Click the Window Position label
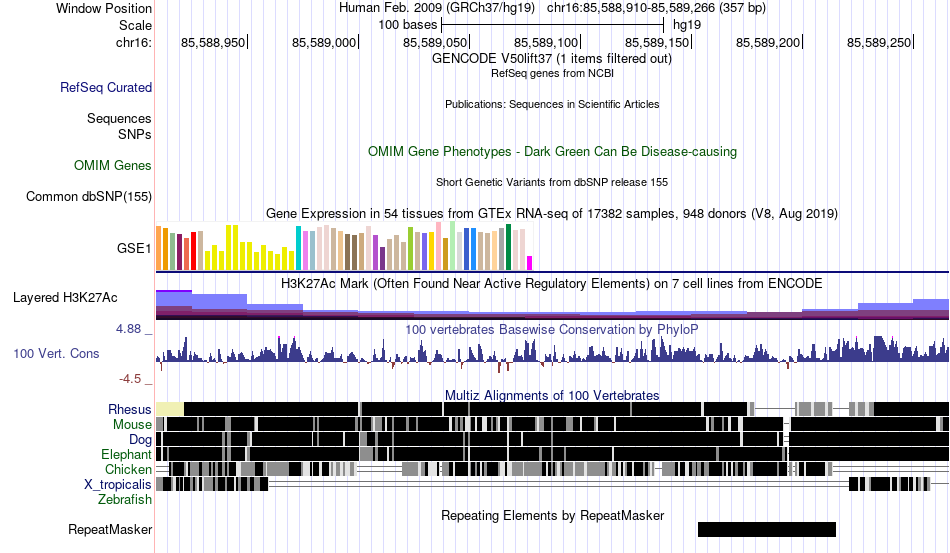Screen dimensions: 950x553 tap(104, 8)
